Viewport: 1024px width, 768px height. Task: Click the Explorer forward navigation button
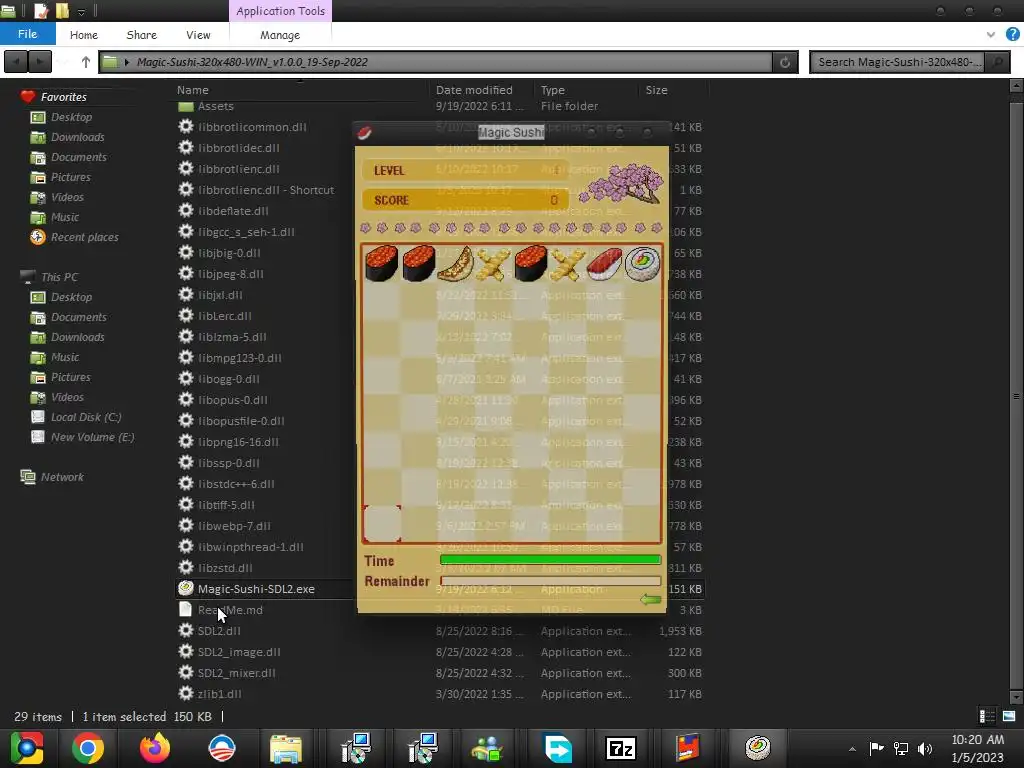[40, 62]
